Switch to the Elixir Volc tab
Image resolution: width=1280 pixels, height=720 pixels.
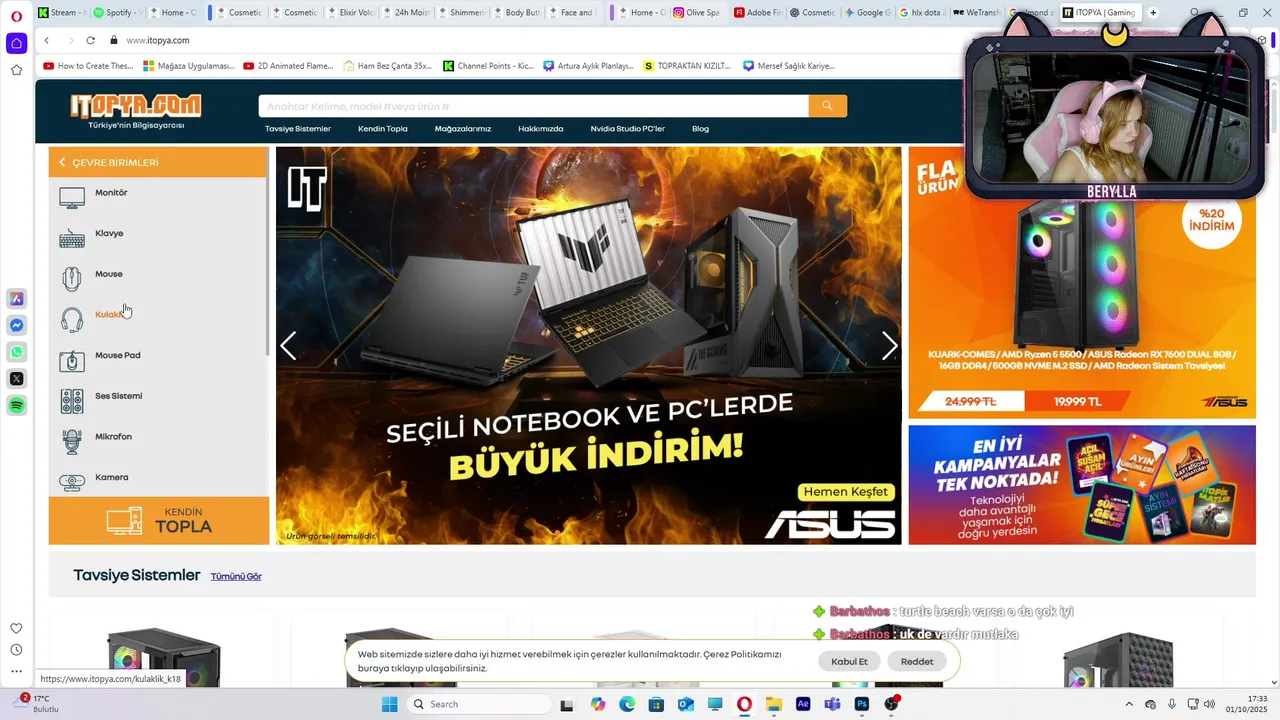click(351, 13)
